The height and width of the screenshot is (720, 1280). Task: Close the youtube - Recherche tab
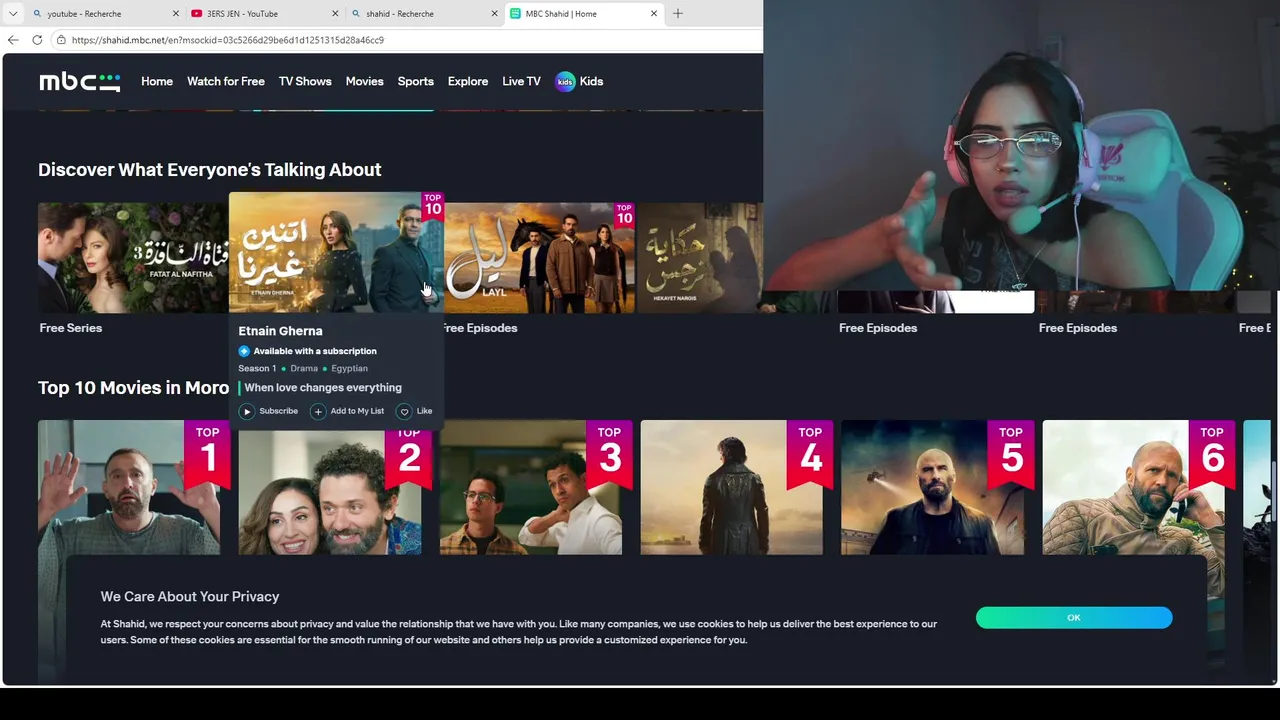tap(176, 14)
